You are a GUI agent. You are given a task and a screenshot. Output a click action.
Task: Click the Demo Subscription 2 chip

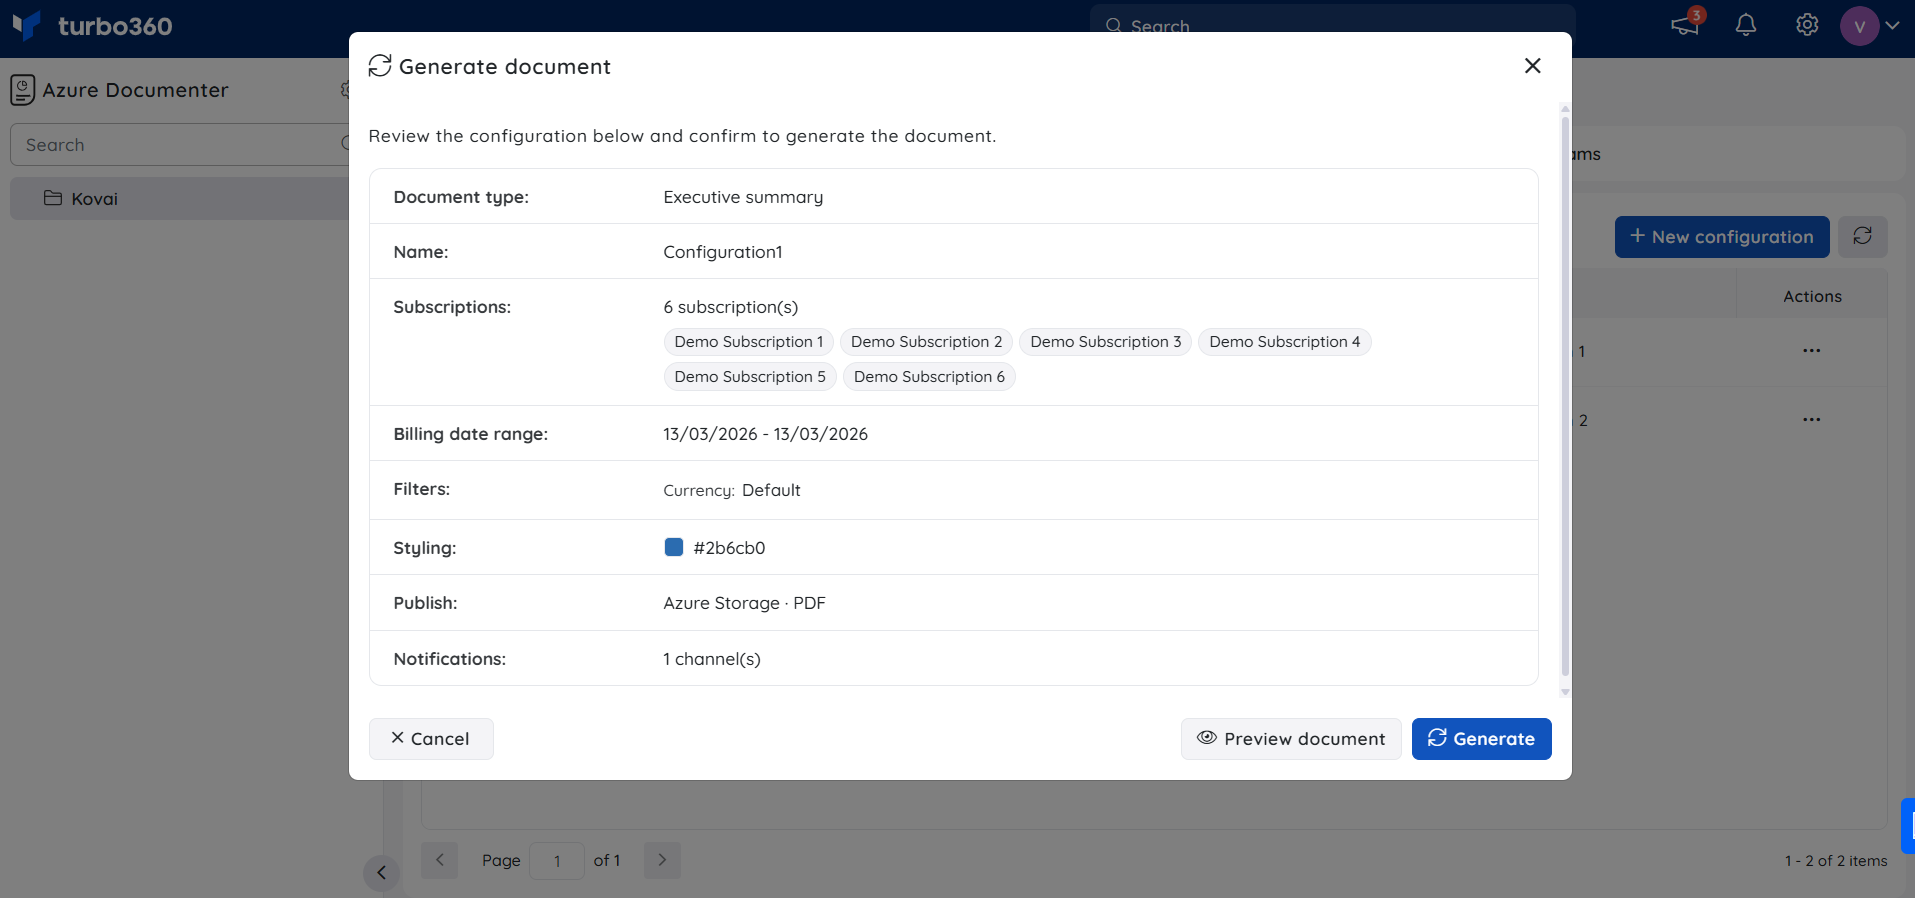(926, 342)
